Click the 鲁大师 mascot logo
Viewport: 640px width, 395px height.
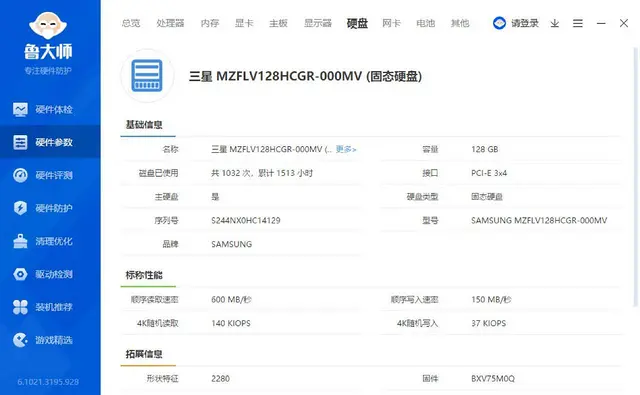tap(48, 25)
